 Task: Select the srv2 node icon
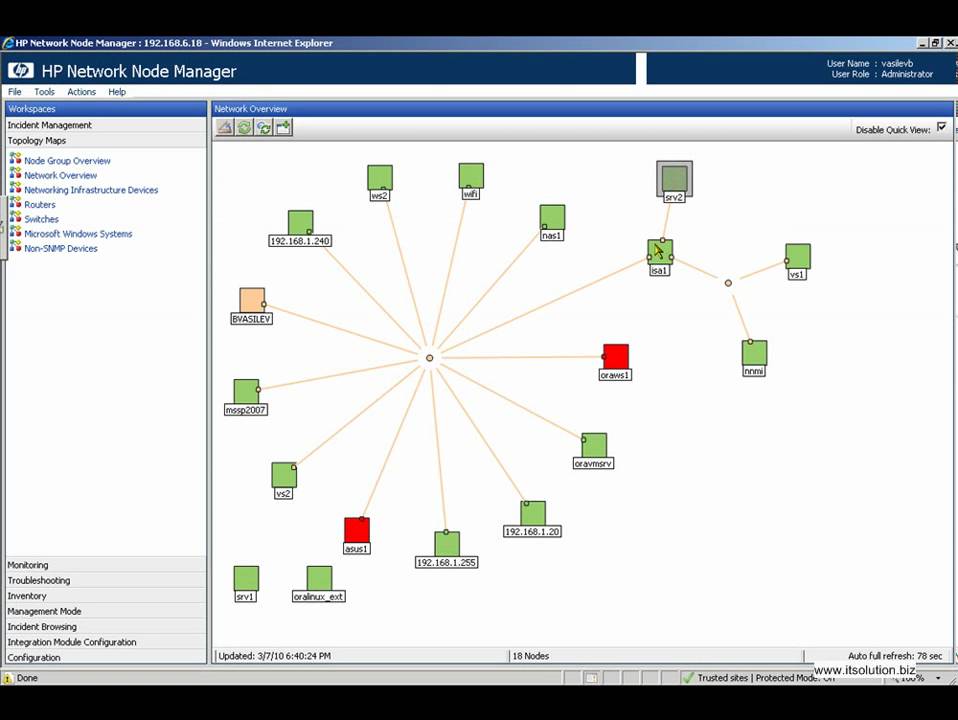click(x=675, y=178)
